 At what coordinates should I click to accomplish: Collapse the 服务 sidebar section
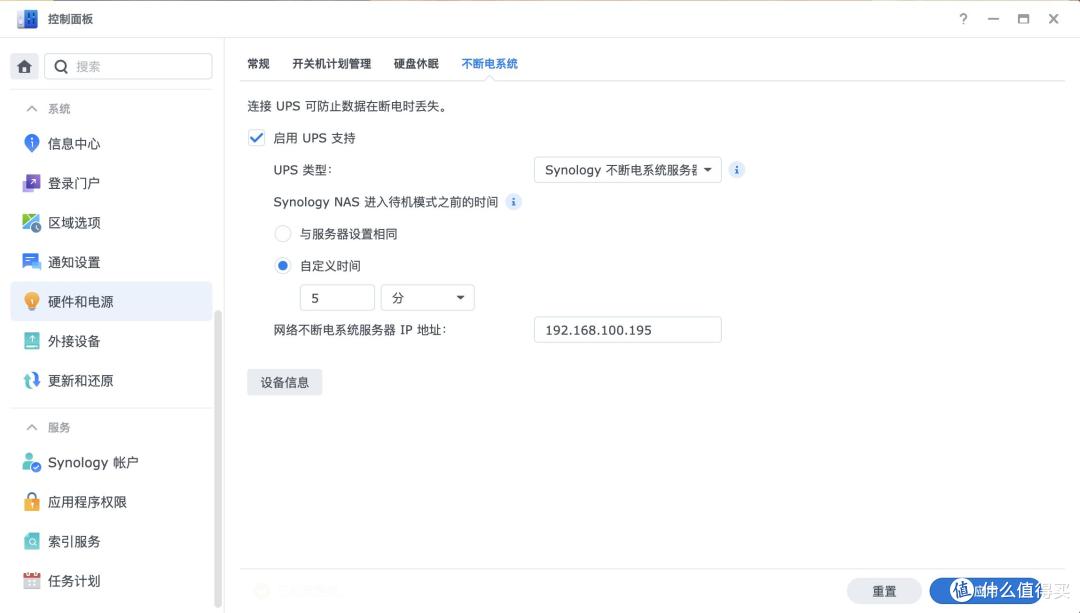click(x=32, y=427)
